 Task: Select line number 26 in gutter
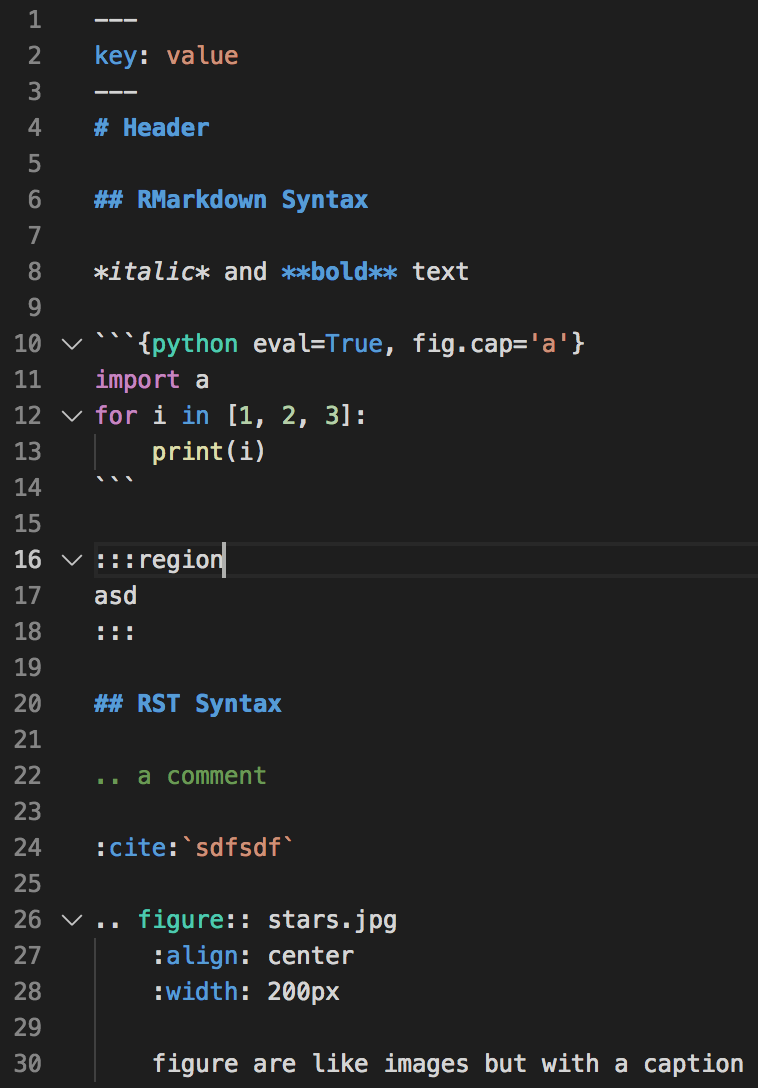click(x=28, y=921)
